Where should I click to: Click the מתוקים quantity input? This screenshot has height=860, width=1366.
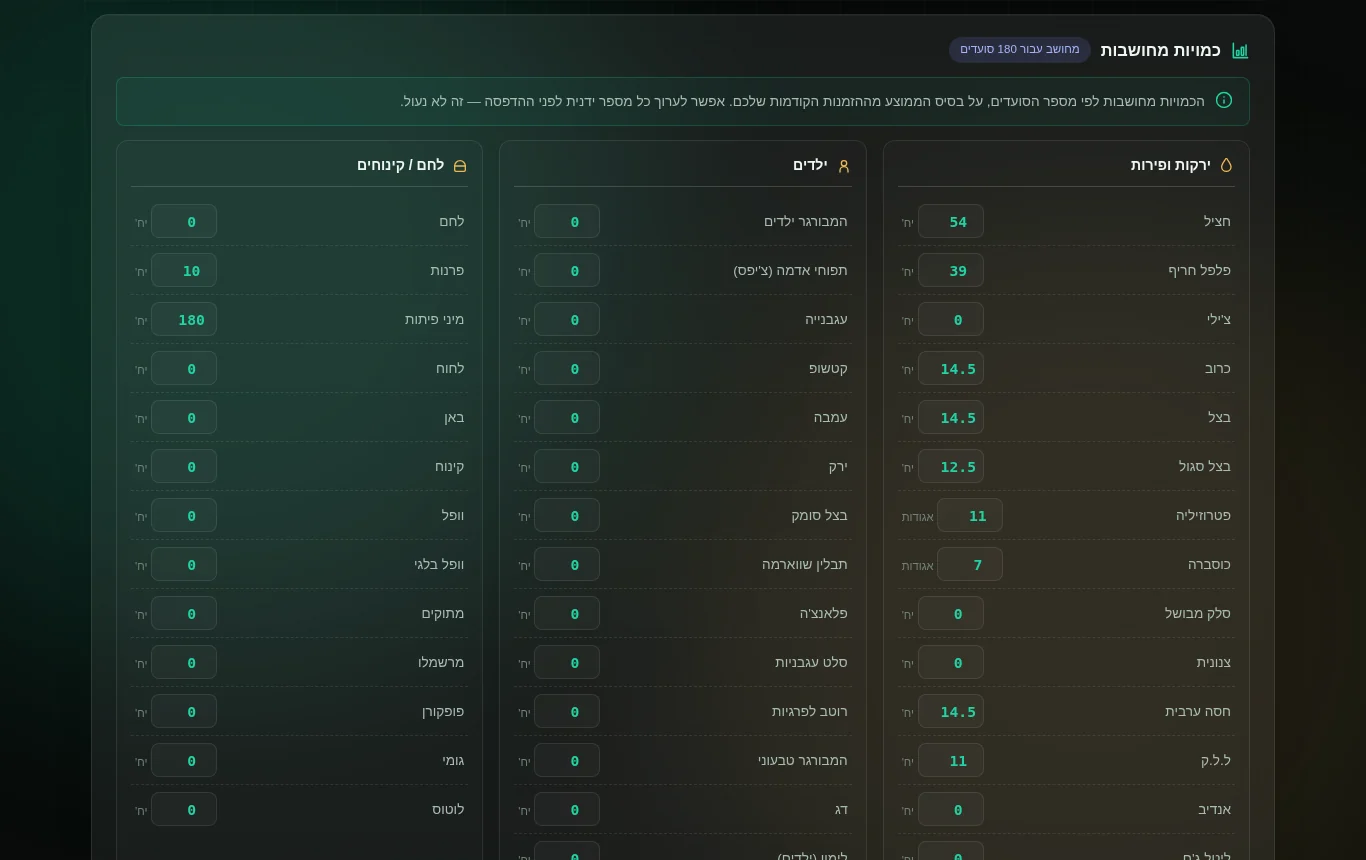184,613
